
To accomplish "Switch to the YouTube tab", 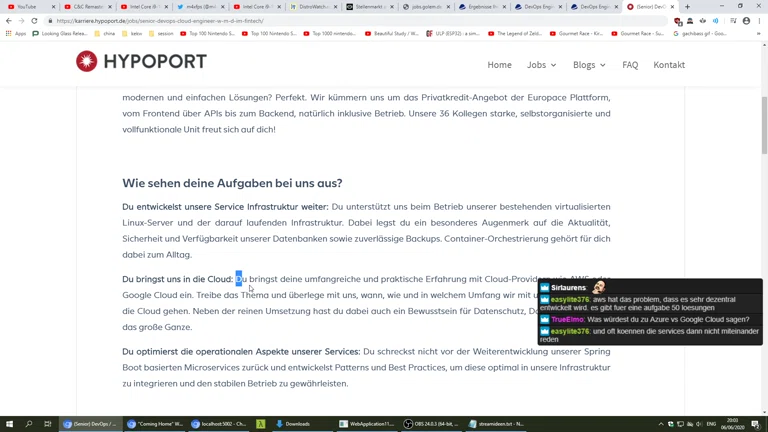I will 27,7.
